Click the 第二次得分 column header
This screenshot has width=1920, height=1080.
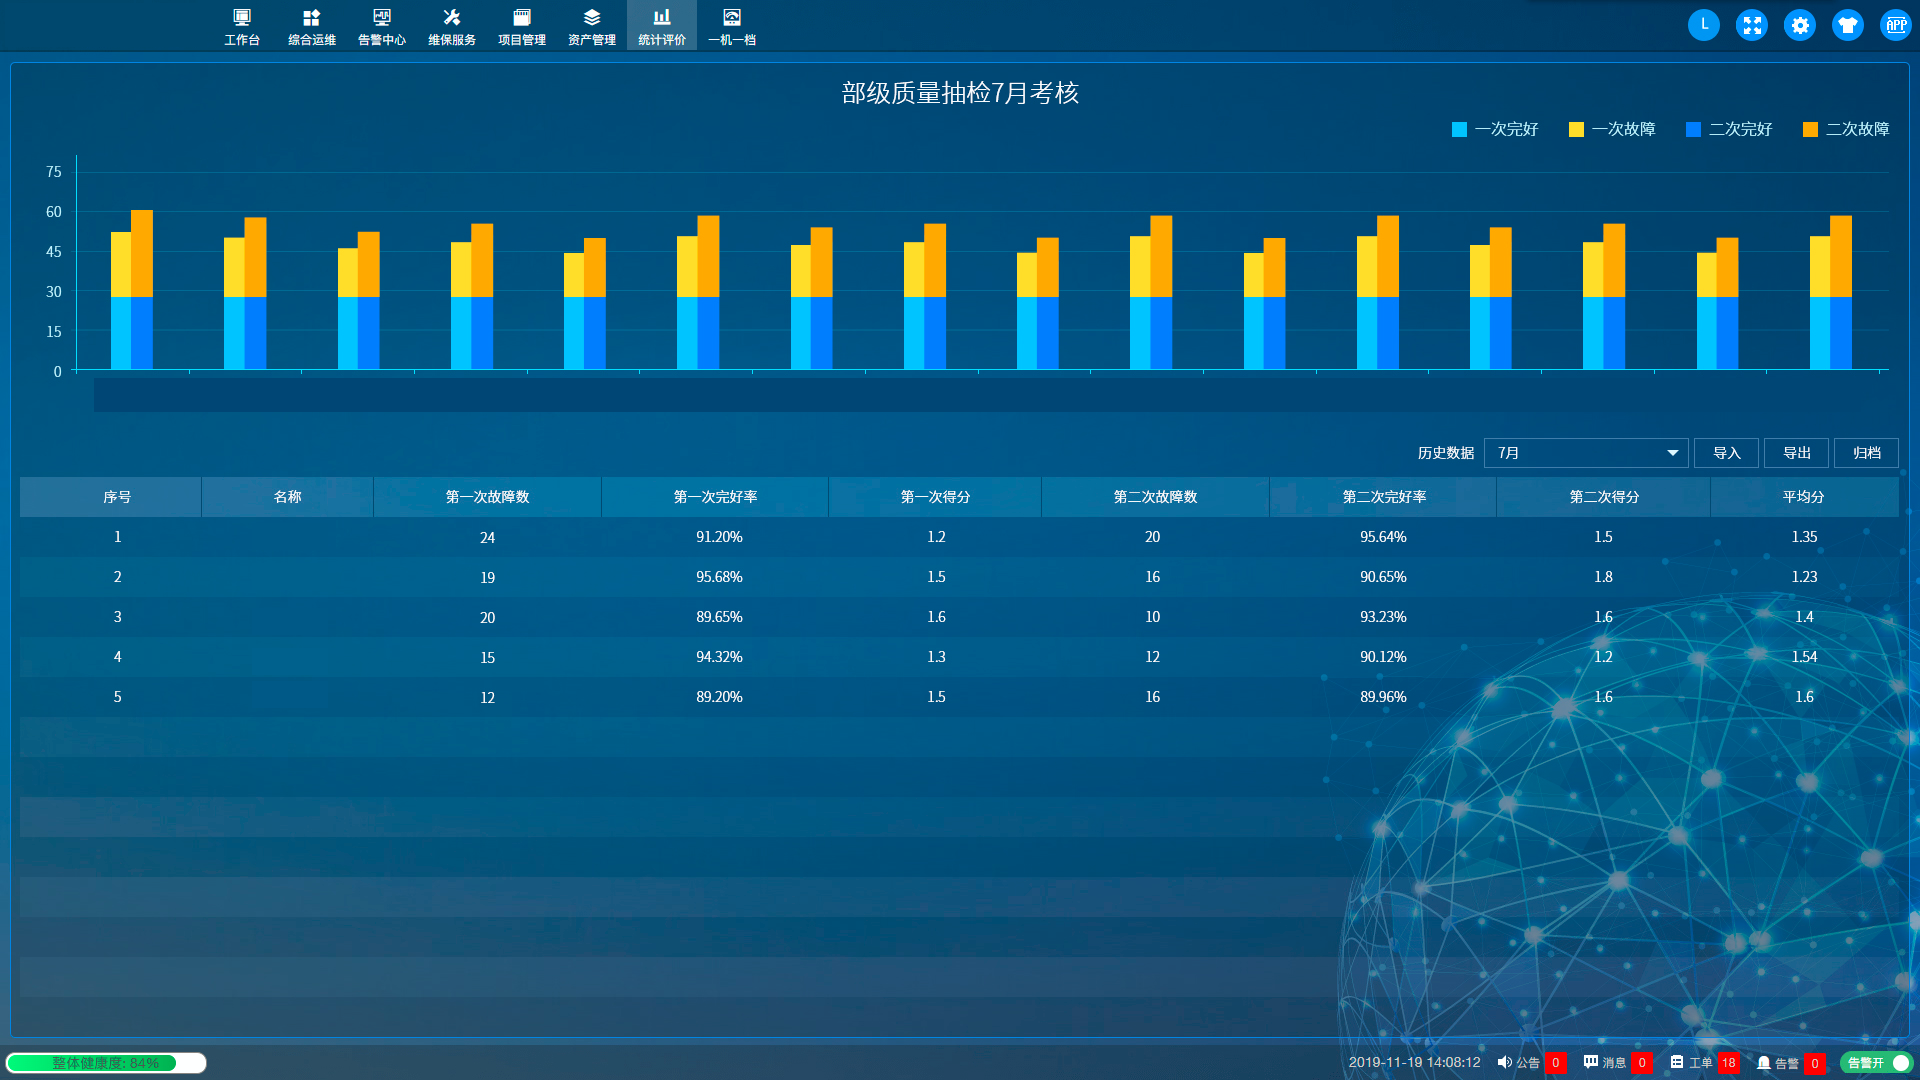point(1604,497)
